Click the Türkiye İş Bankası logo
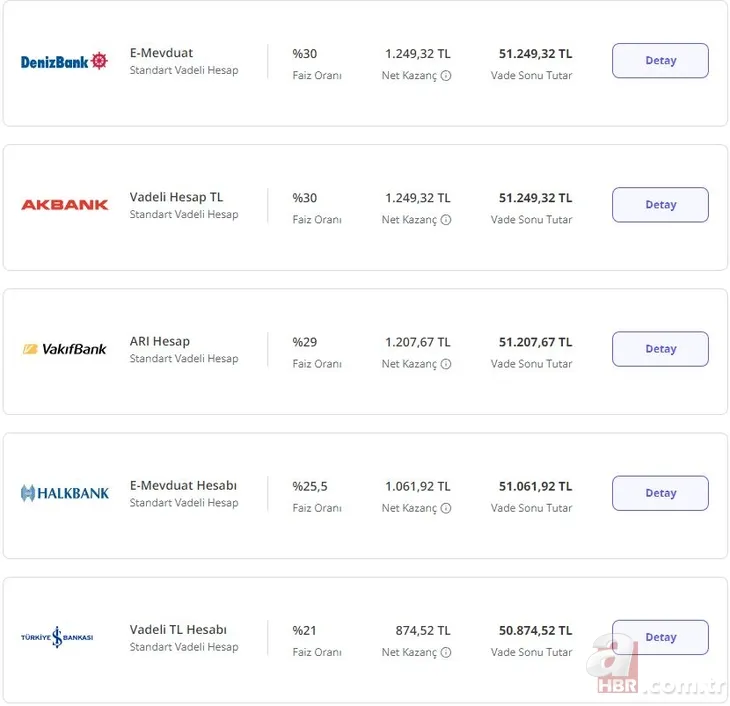The width and height of the screenshot is (730, 706). pos(57,637)
